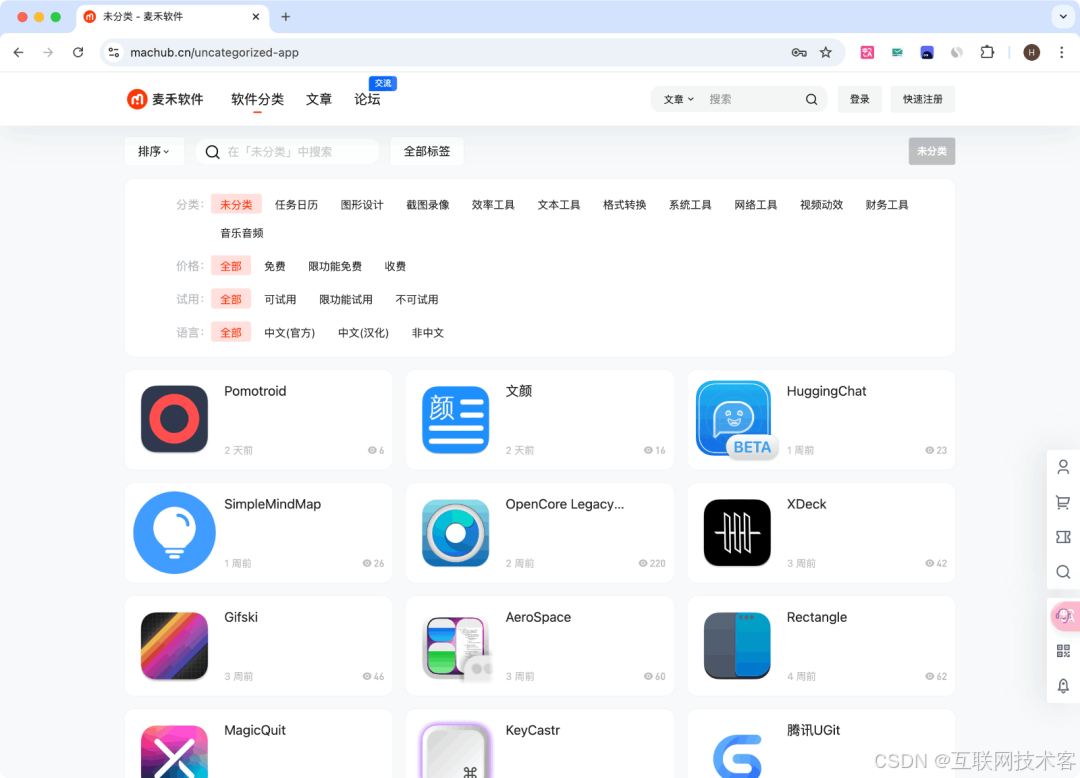Select the 非中文 language filter
Image resolution: width=1080 pixels, height=778 pixels.
click(x=428, y=333)
